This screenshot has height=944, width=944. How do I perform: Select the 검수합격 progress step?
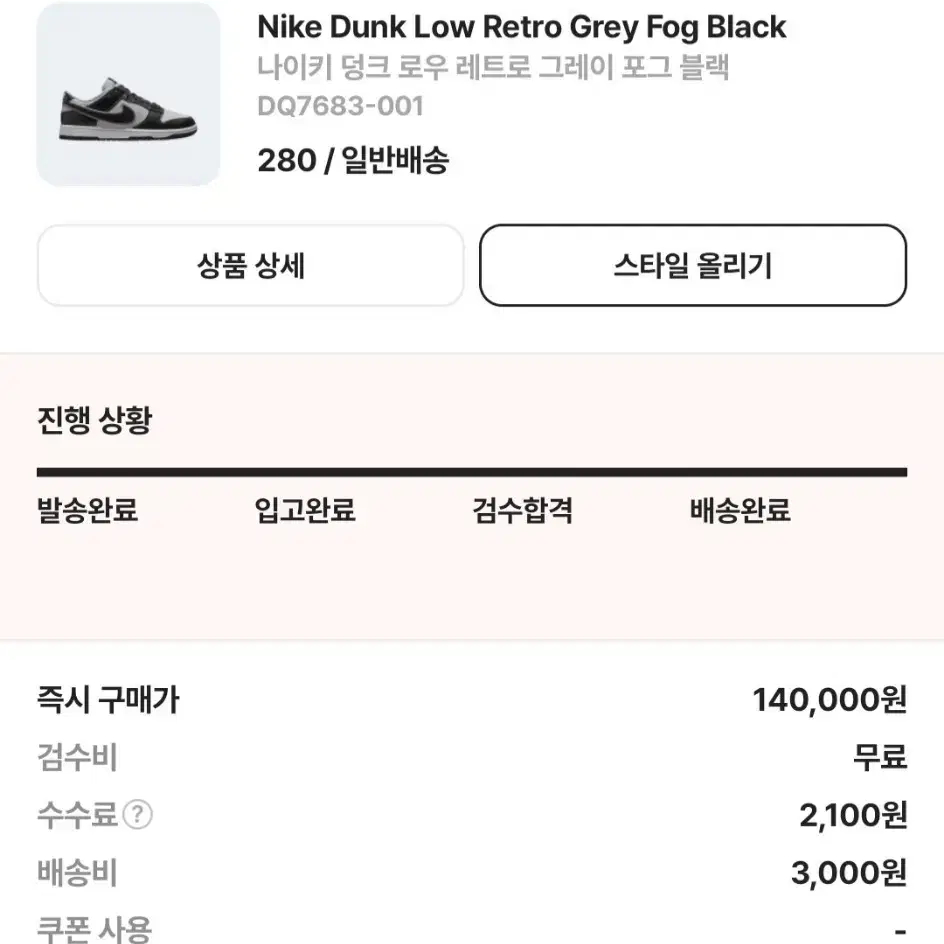[x=522, y=510]
